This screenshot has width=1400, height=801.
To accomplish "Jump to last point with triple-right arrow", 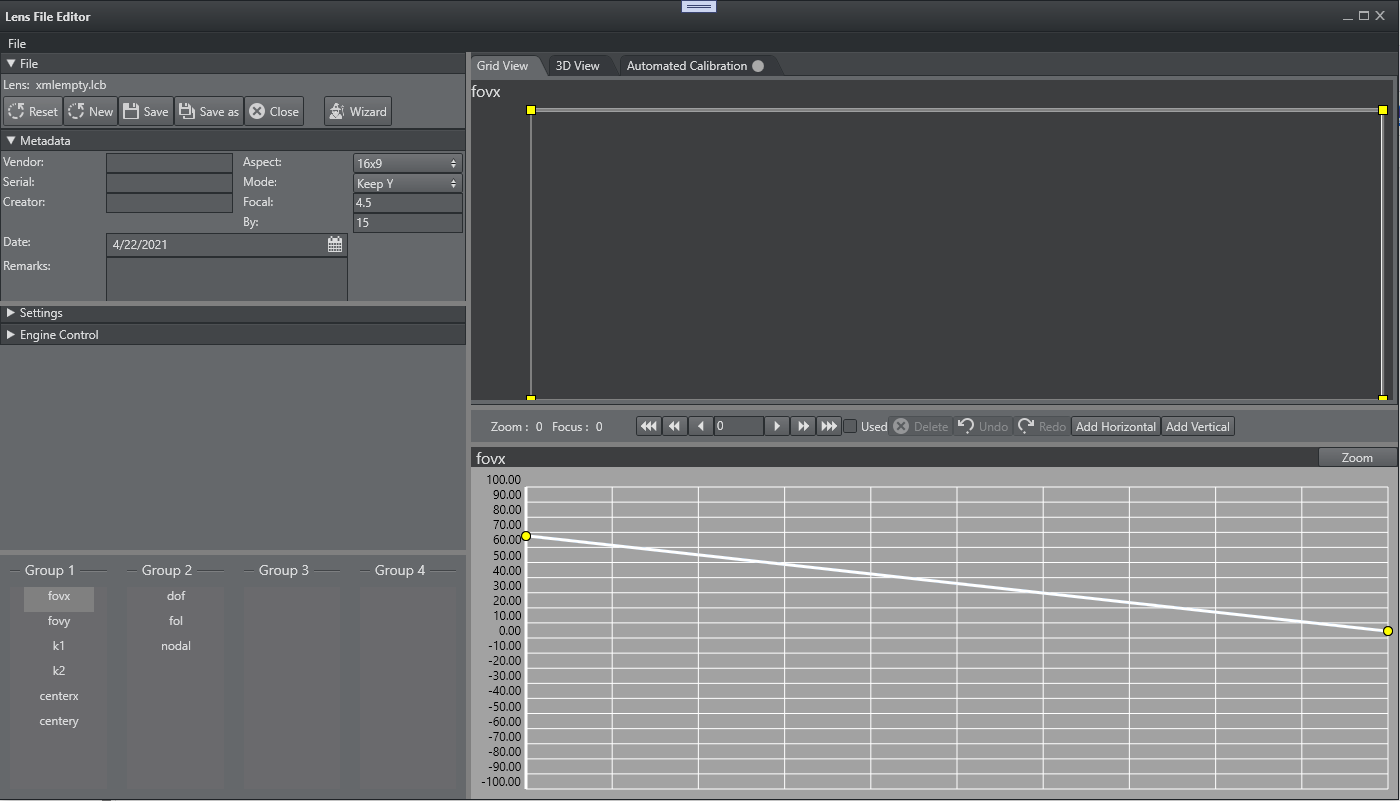I will (828, 426).
